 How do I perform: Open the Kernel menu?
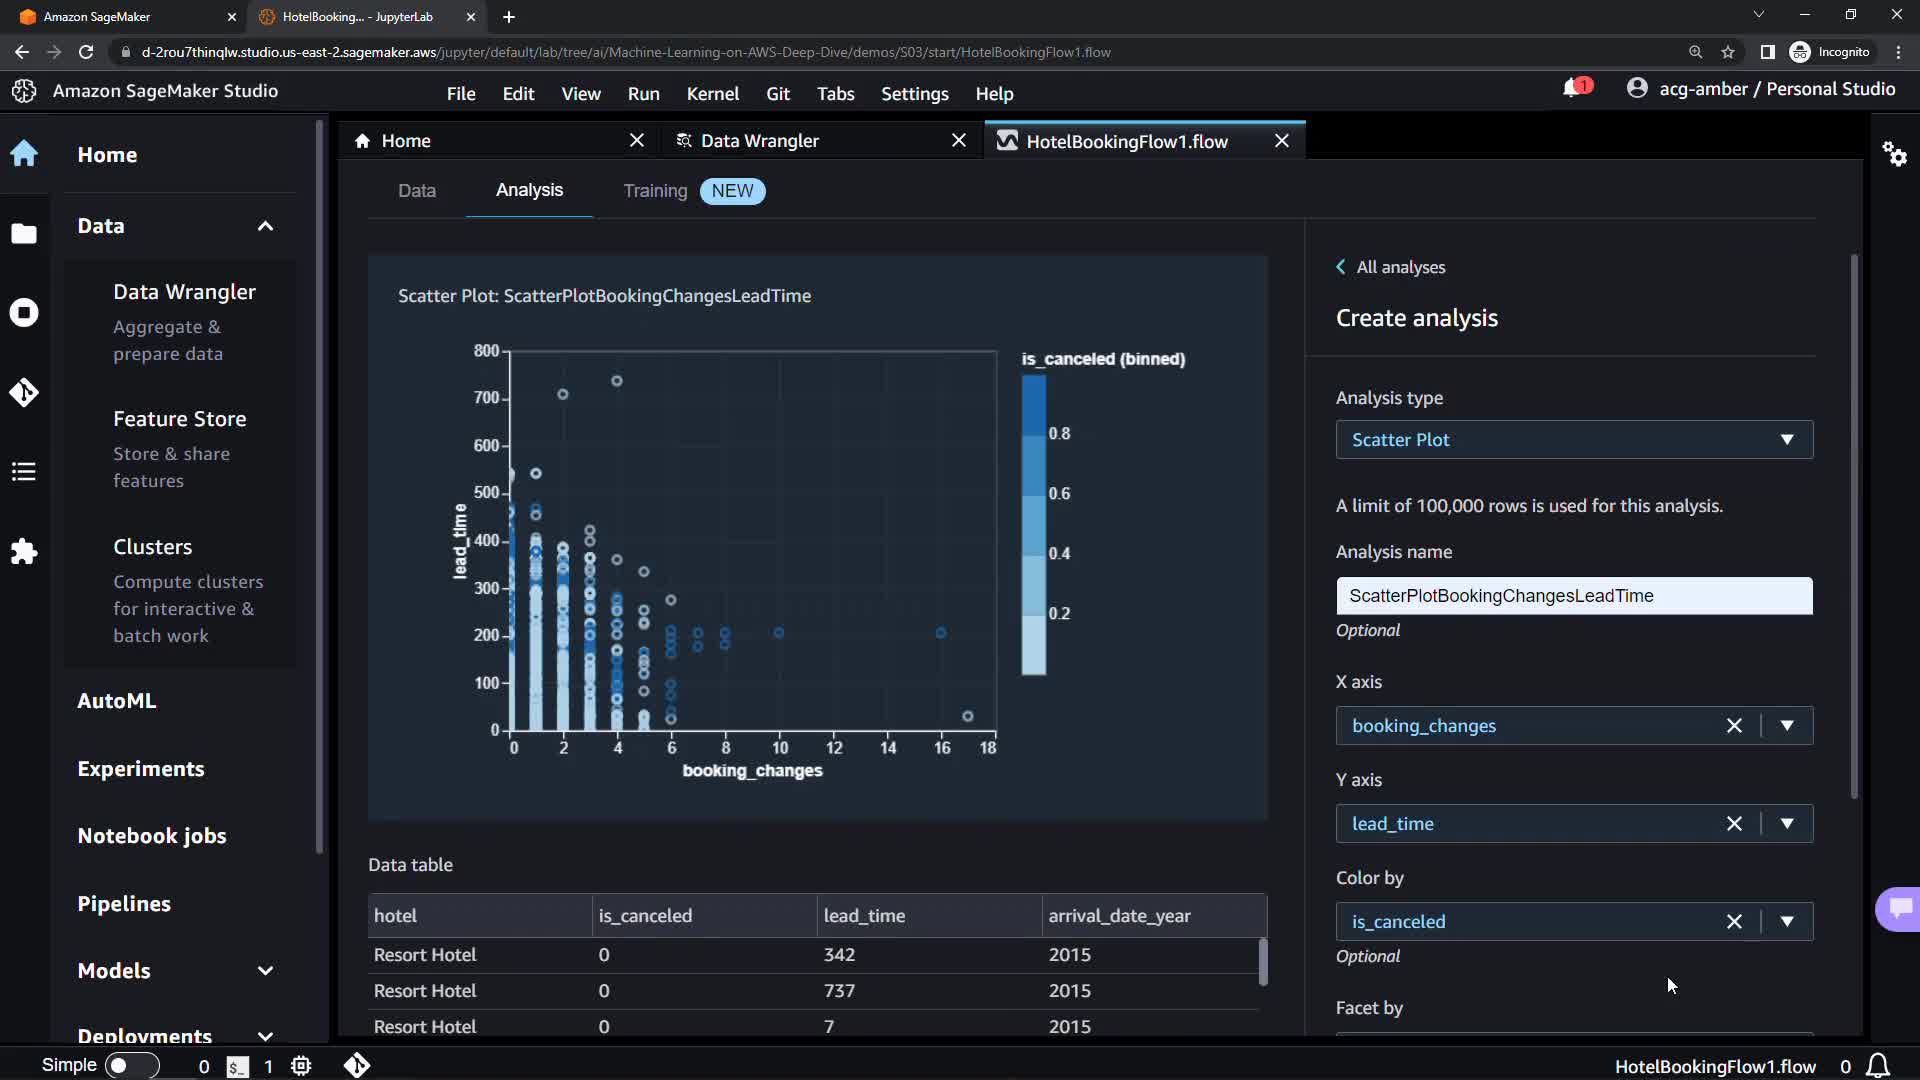click(x=712, y=94)
